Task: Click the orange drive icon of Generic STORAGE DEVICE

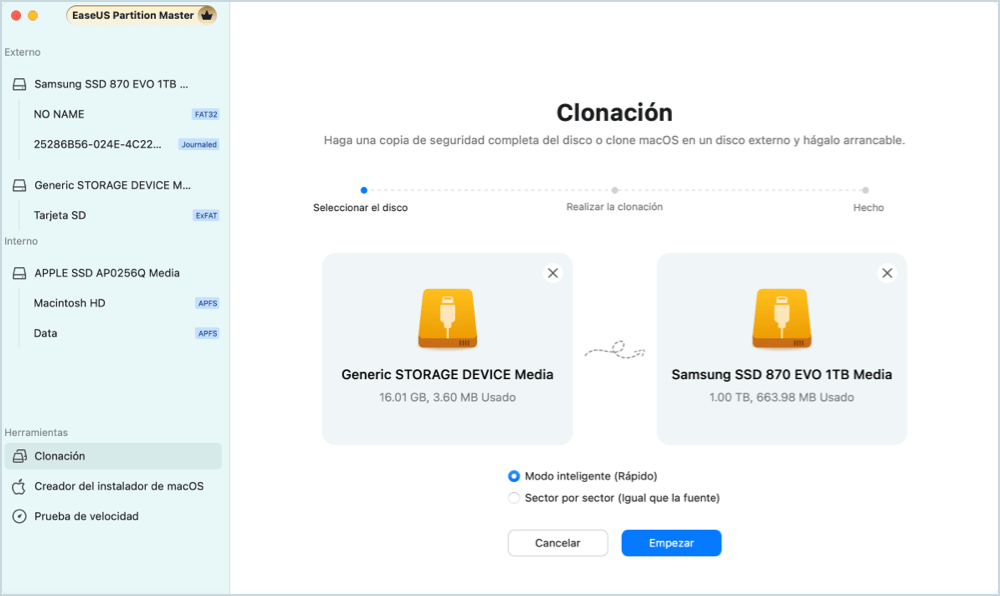Action: [x=448, y=319]
